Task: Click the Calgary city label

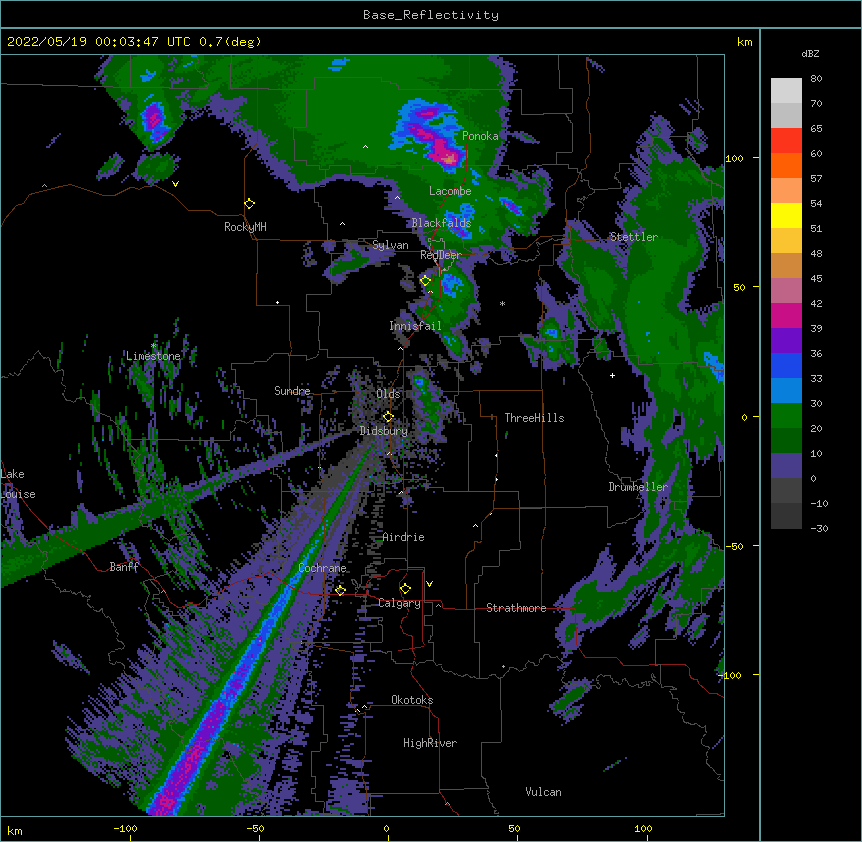Action: (x=399, y=603)
